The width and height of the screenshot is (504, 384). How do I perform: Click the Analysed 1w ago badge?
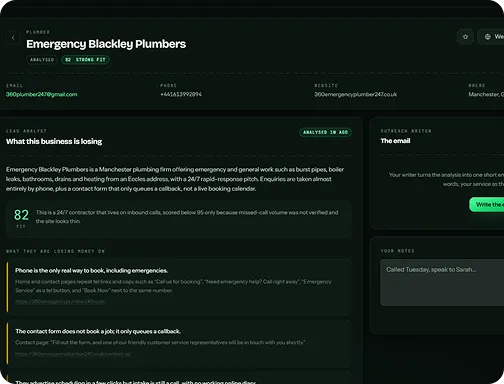325,132
